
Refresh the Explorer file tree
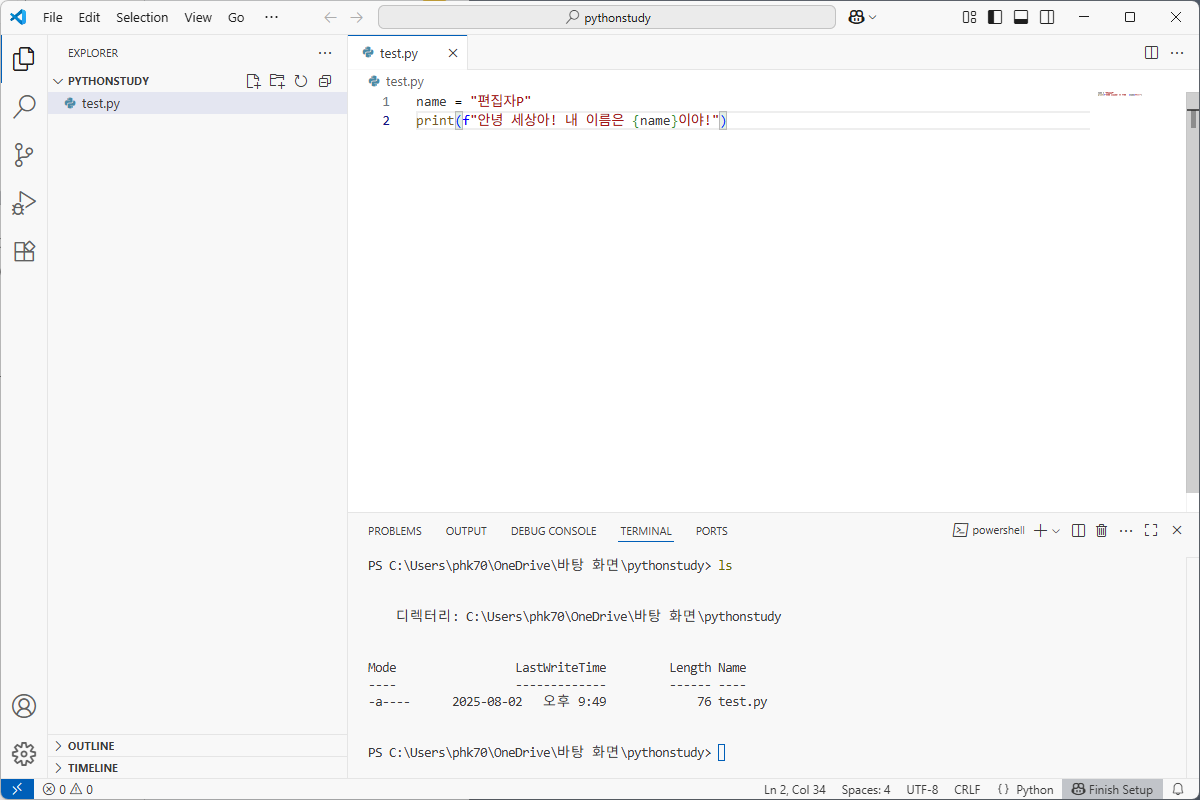301,81
